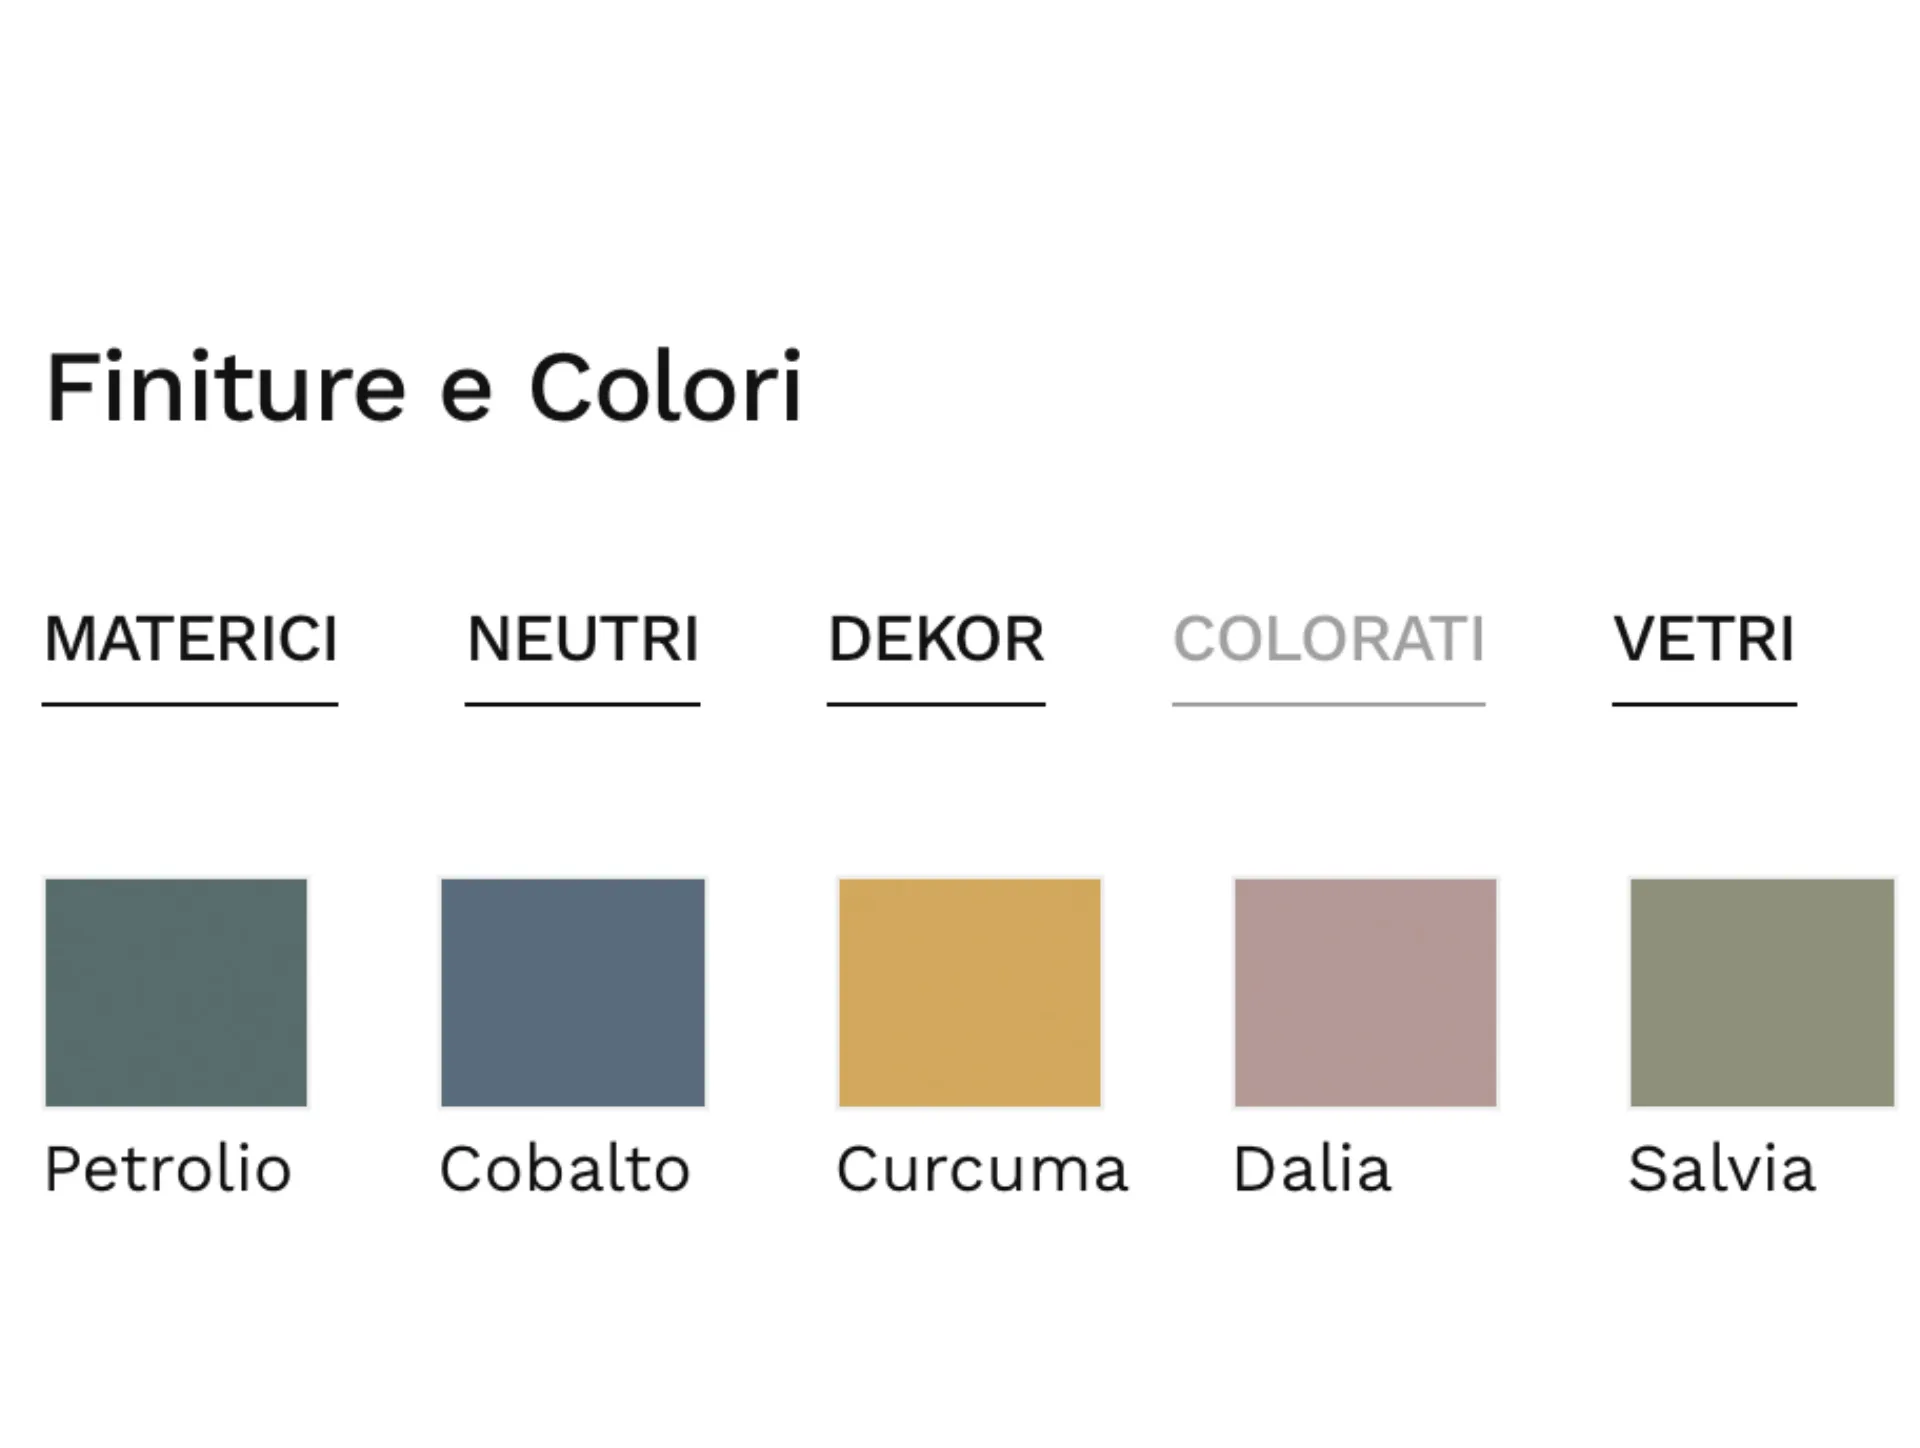Open the NEUTRI finishes tab

(x=583, y=639)
